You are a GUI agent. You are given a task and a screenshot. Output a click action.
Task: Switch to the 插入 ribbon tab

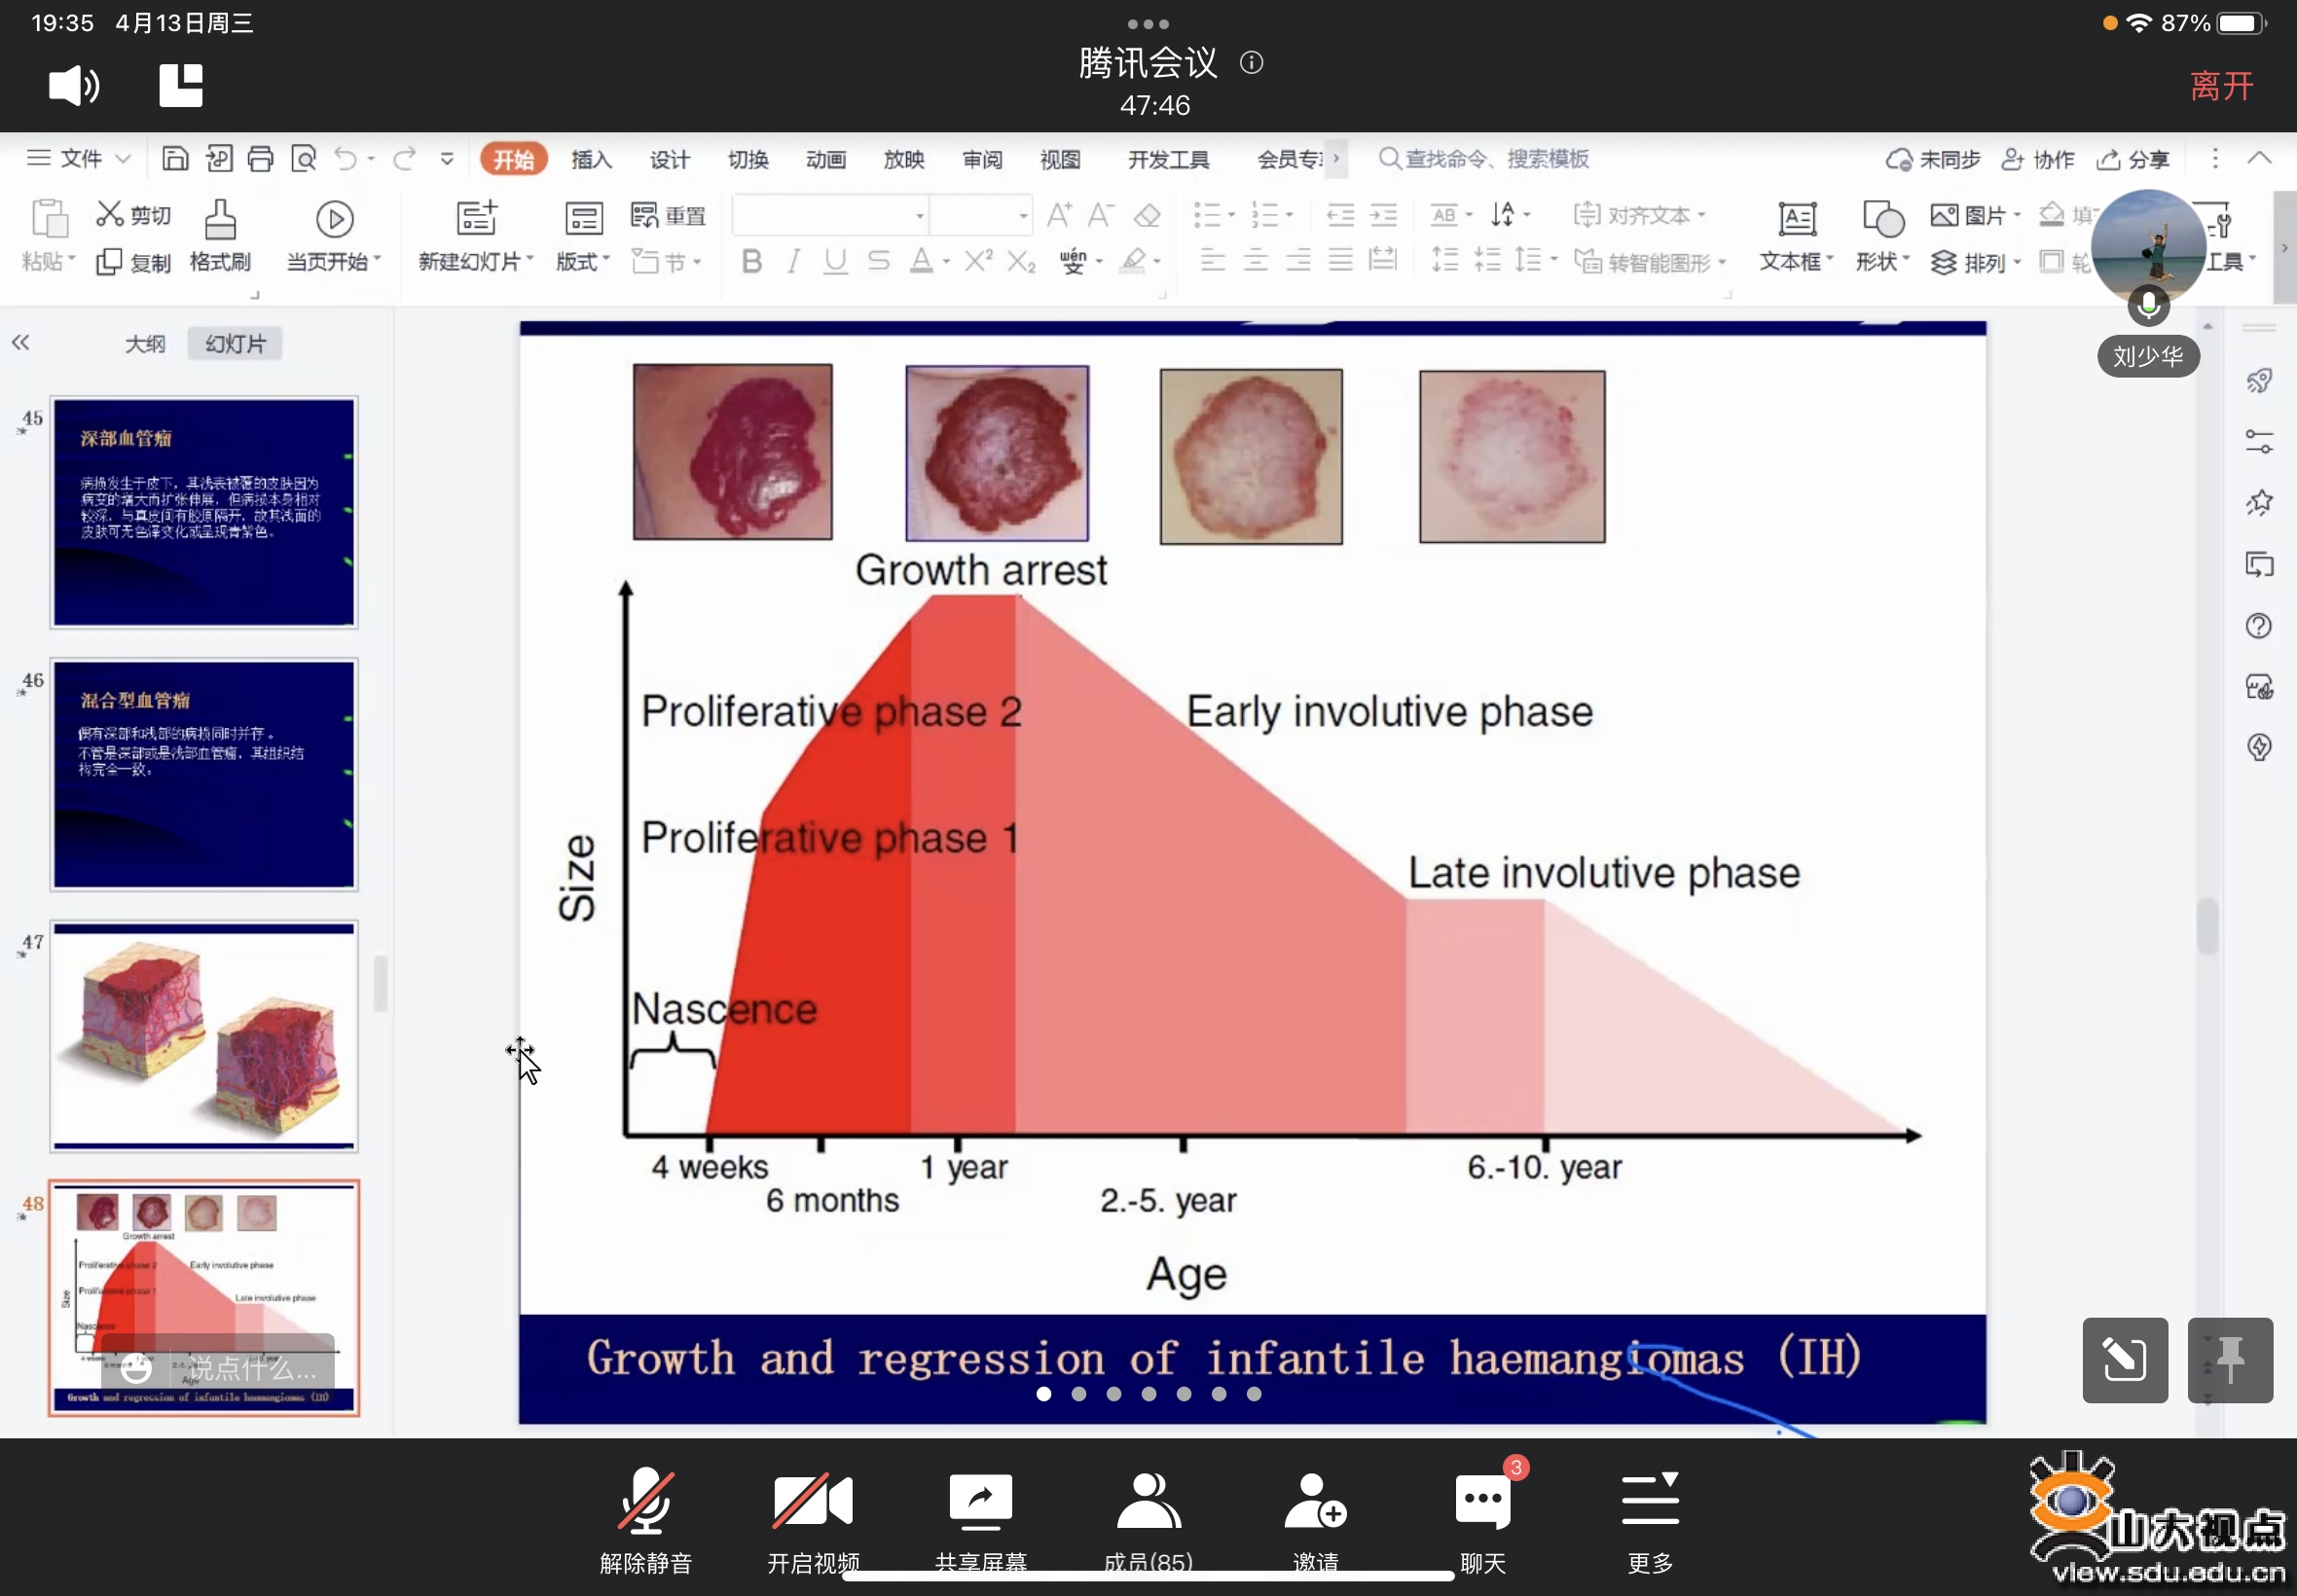pos(590,160)
